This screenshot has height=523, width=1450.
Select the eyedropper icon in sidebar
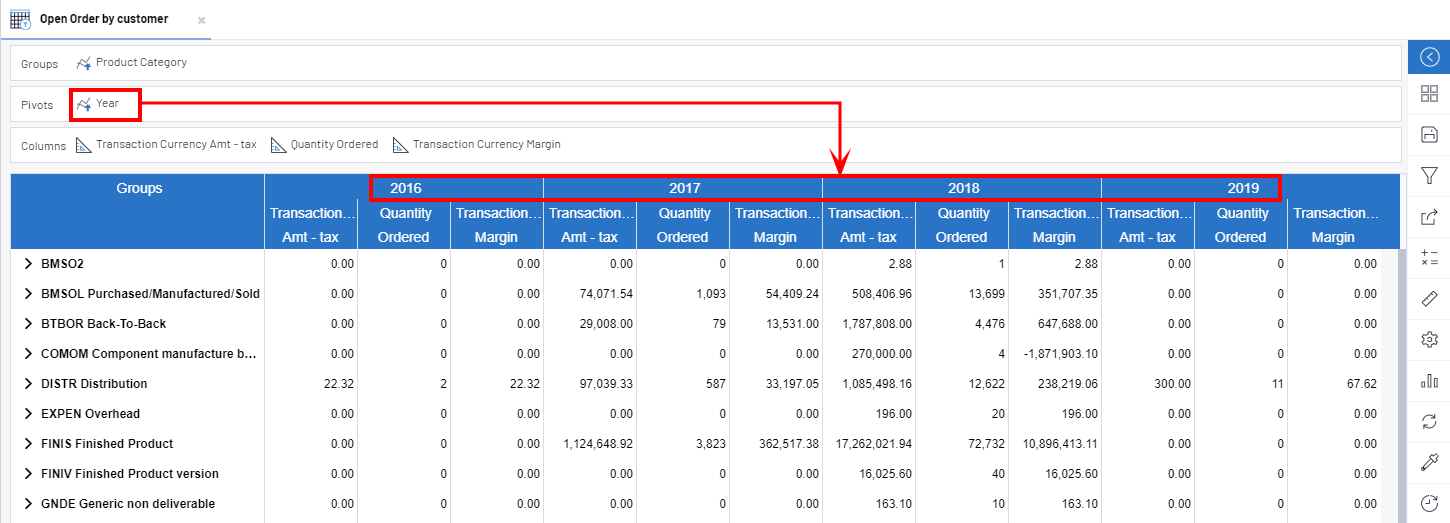tap(1429, 462)
